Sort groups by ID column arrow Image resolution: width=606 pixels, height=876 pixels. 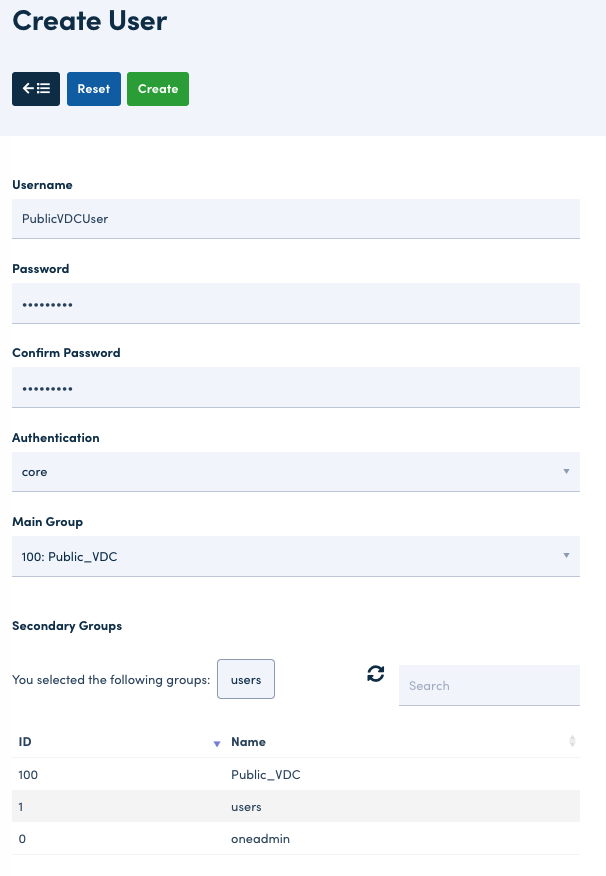tap(217, 743)
